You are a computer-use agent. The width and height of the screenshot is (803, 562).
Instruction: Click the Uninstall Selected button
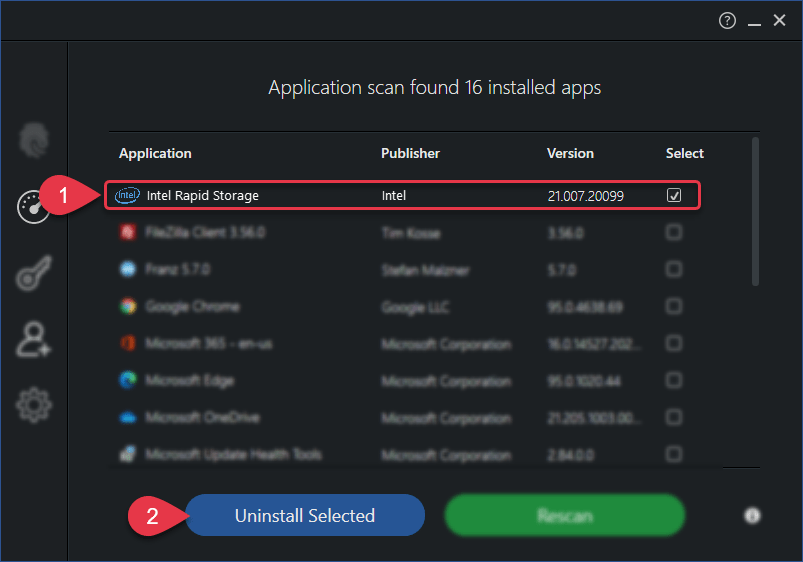[x=305, y=515]
